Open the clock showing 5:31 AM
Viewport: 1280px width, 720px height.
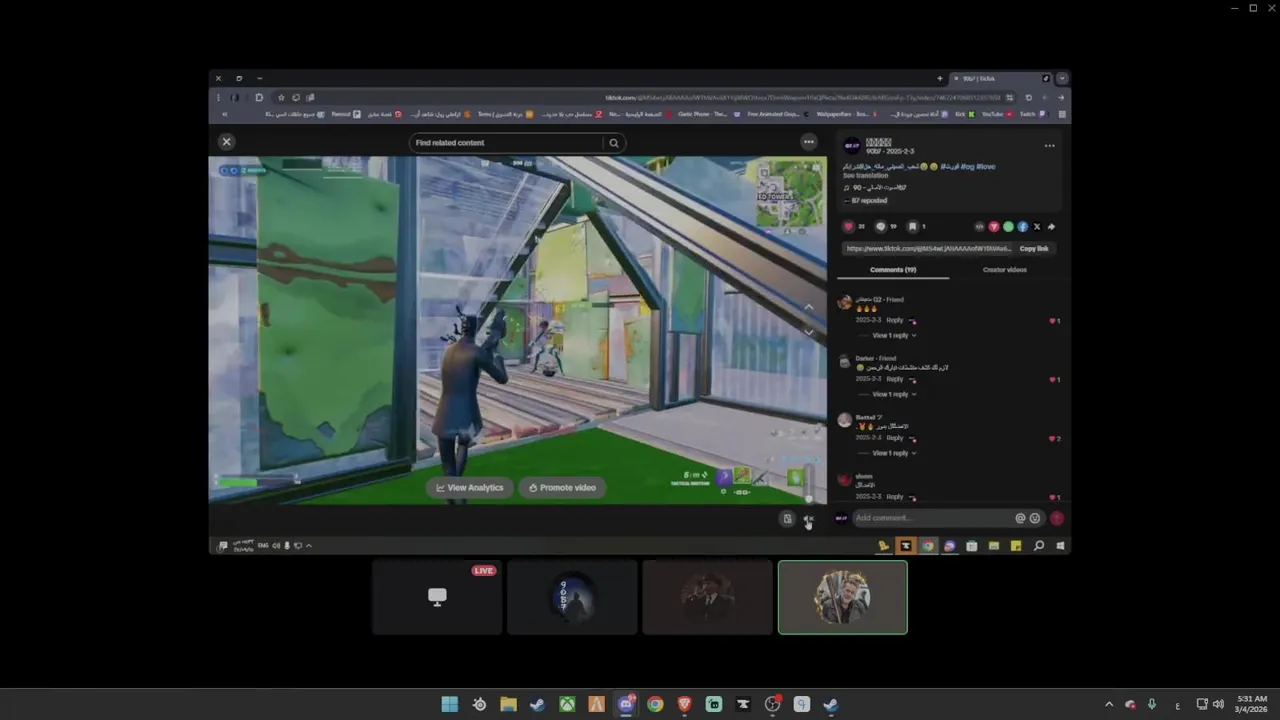[1252, 704]
